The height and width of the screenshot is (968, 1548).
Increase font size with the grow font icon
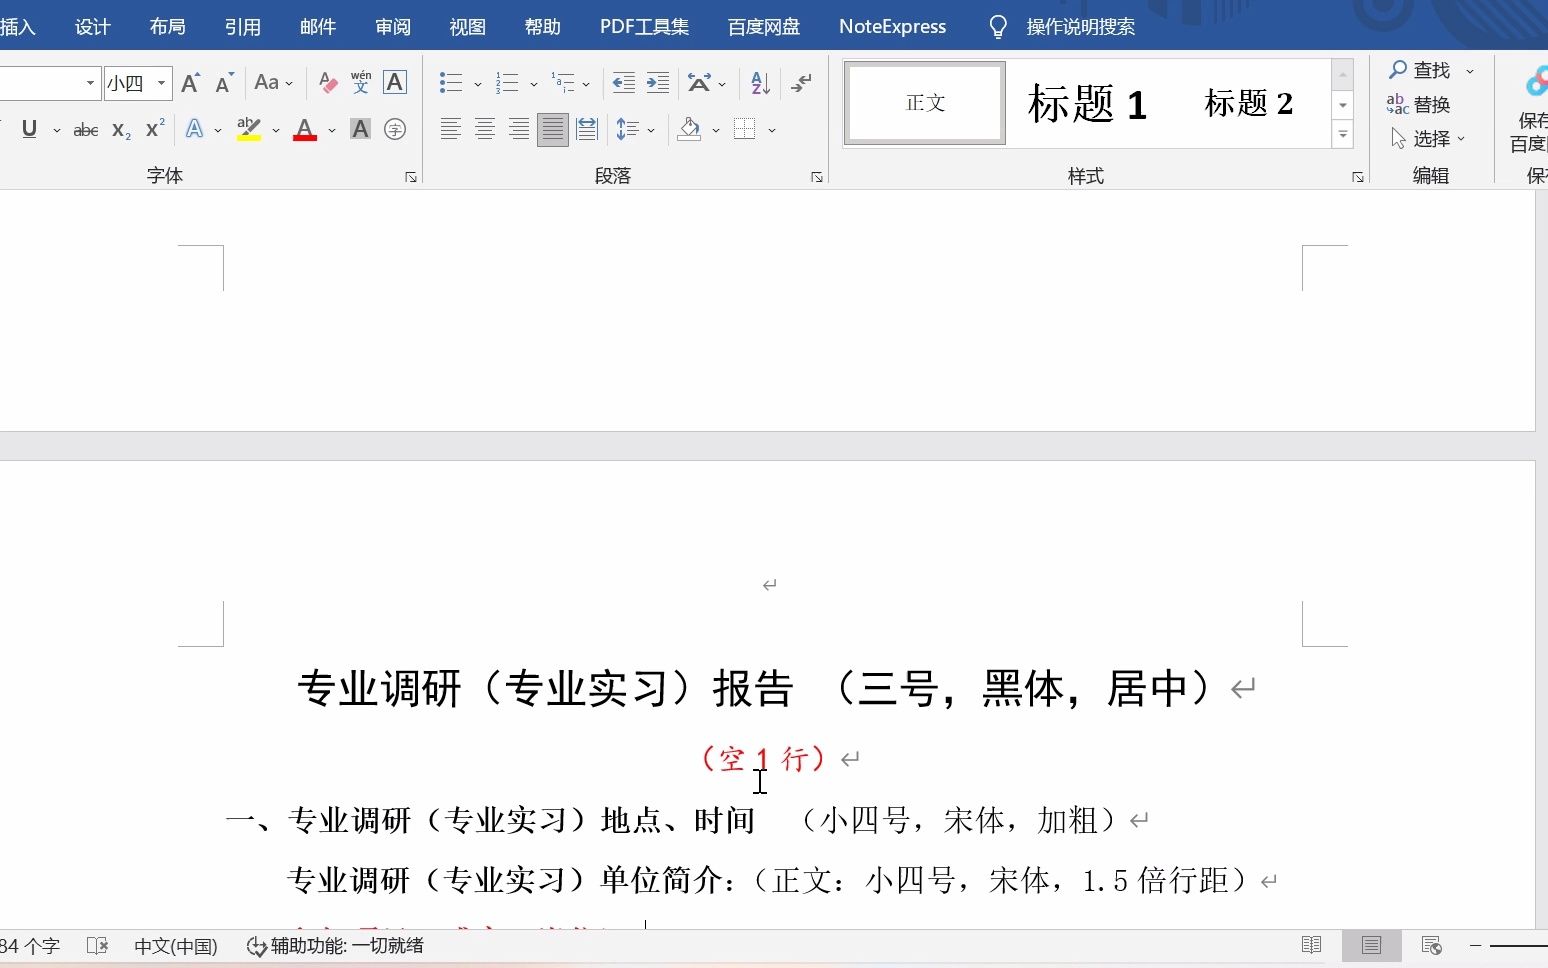[x=191, y=83]
